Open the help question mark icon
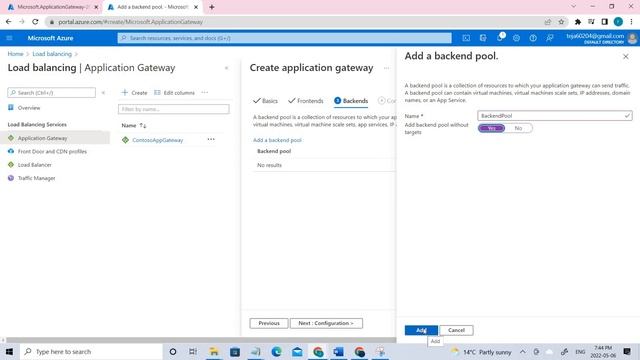The width and height of the screenshot is (640, 360). pyautogui.click(x=533, y=38)
